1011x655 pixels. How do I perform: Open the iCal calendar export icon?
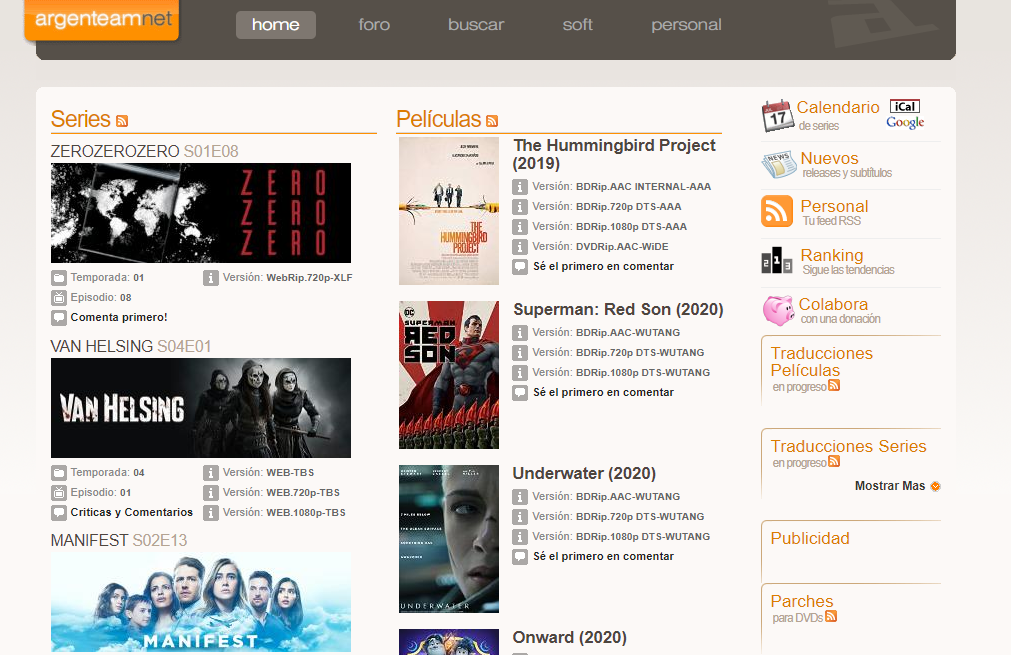(x=905, y=106)
